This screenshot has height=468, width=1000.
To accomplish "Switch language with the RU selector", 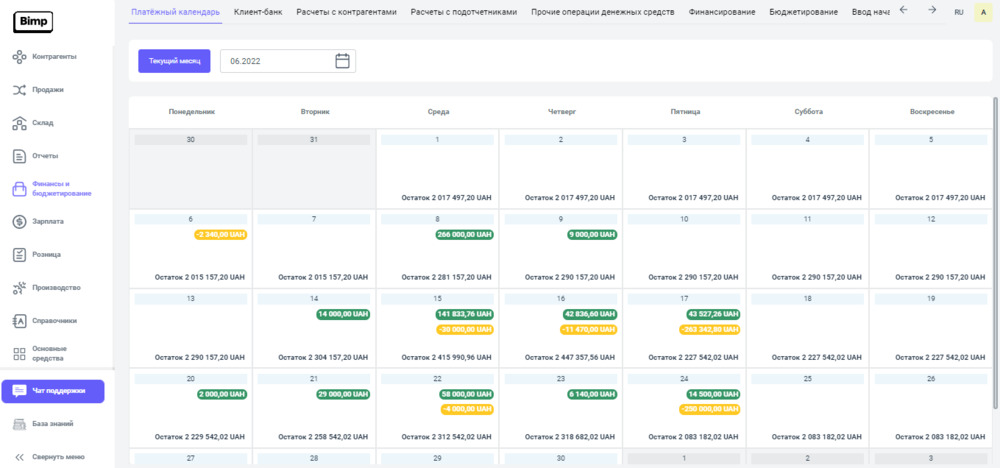I will pyautogui.click(x=959, y=12).
